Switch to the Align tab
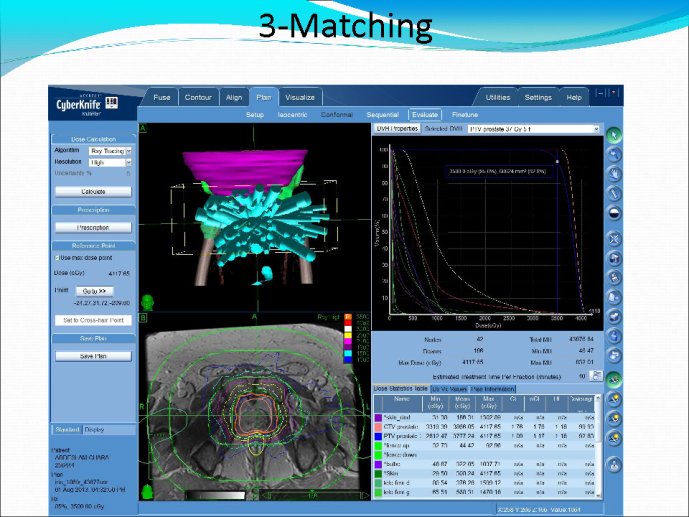 234,98
